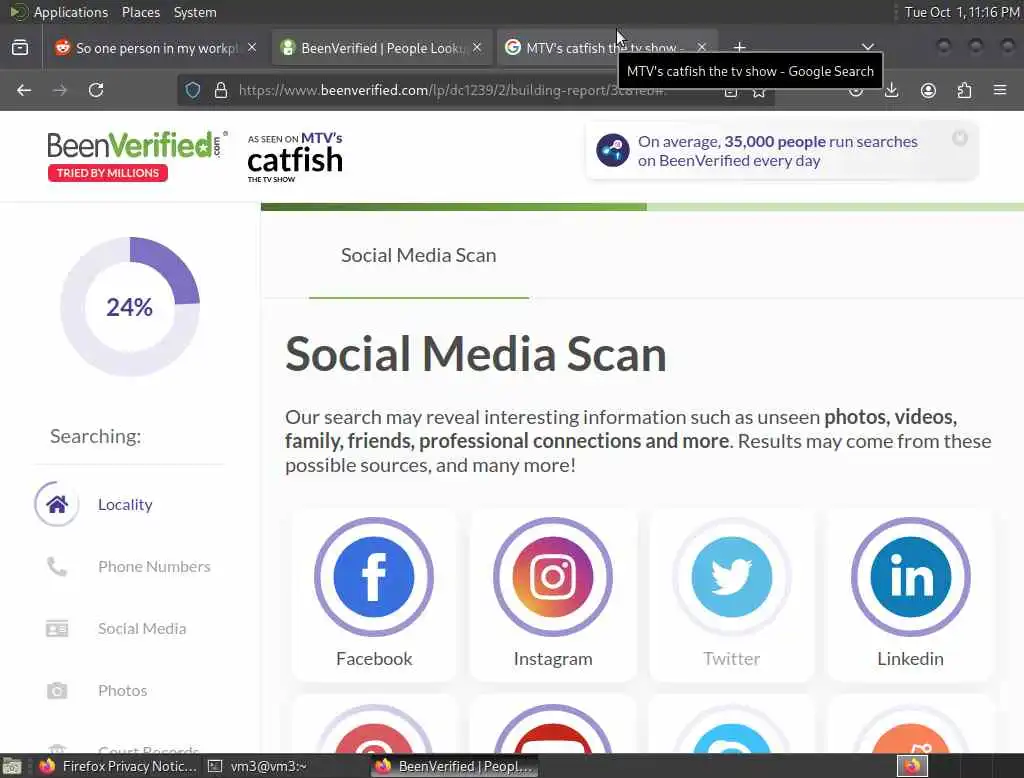Screen dimensions: 1024x778
Task: Open a new tab with plus button
Action: [739, 47]
